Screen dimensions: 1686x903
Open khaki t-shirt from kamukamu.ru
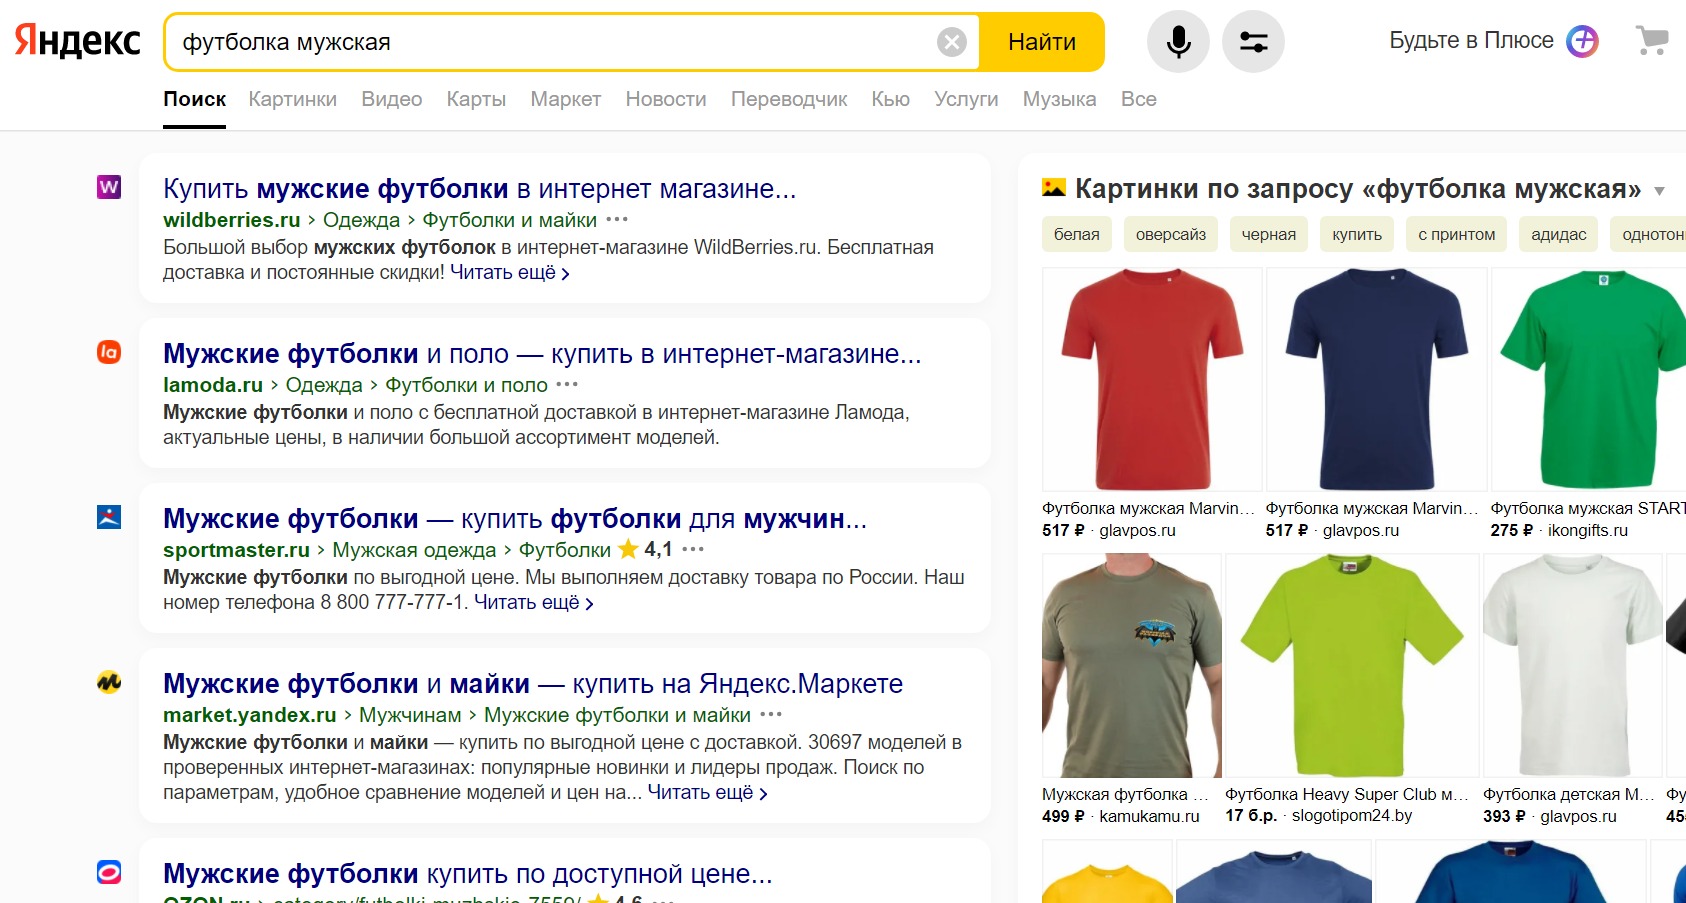(x=1131, y=665)
